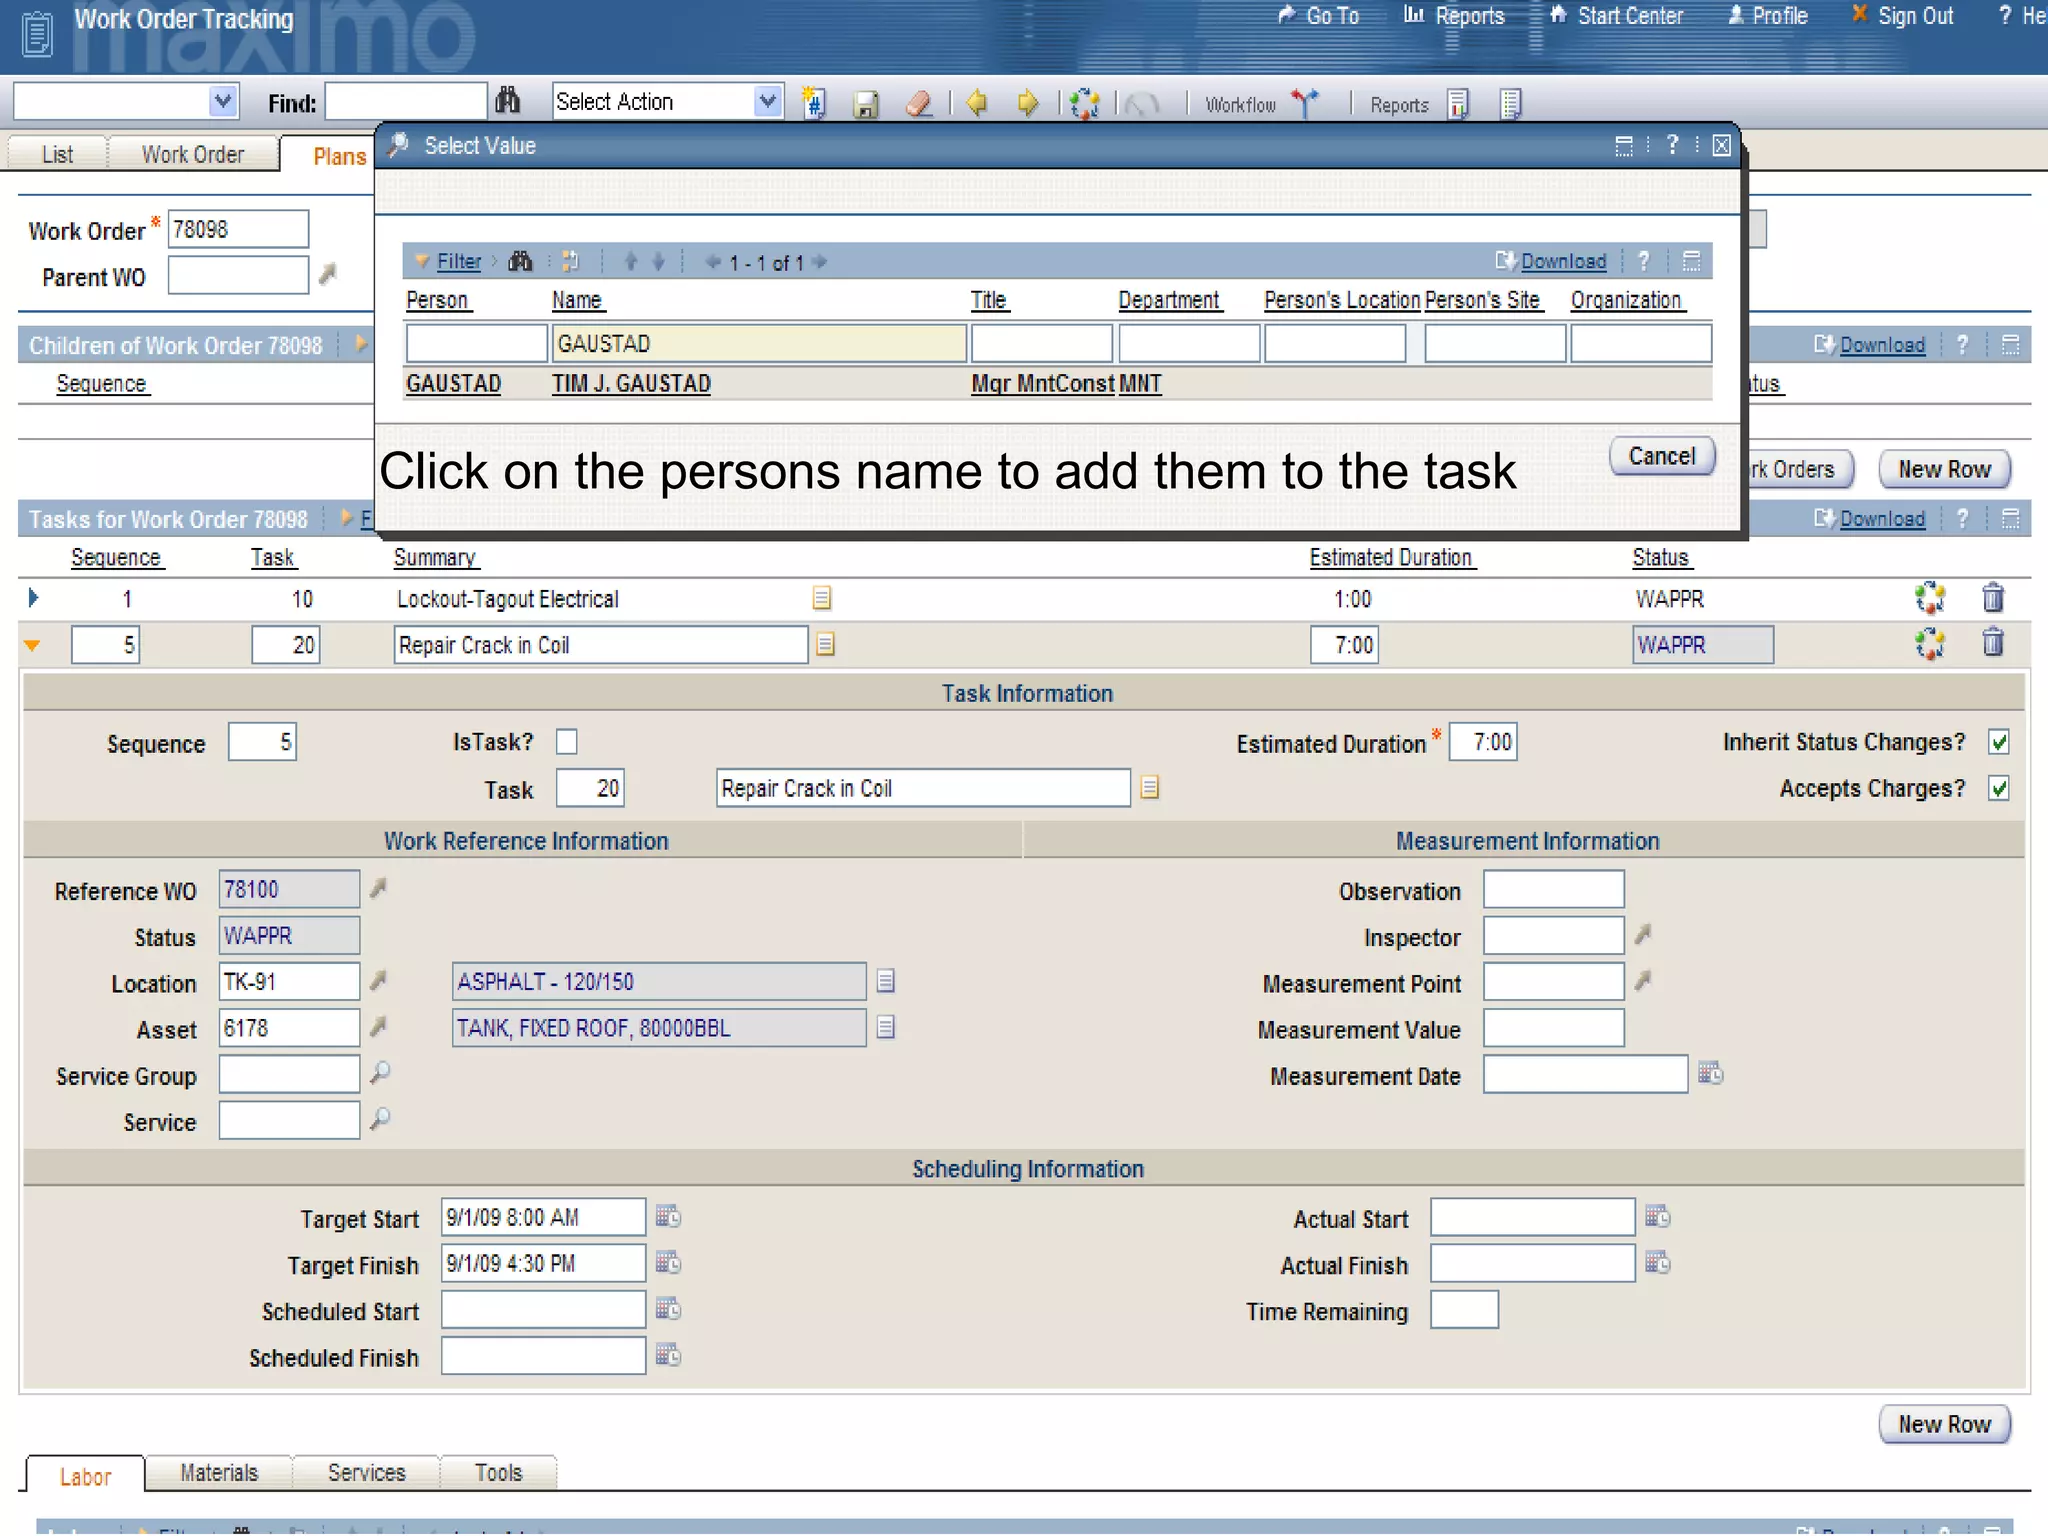2048x1536 pixels.
Task: Switch to the Services tab
Action: point(367,1472)
